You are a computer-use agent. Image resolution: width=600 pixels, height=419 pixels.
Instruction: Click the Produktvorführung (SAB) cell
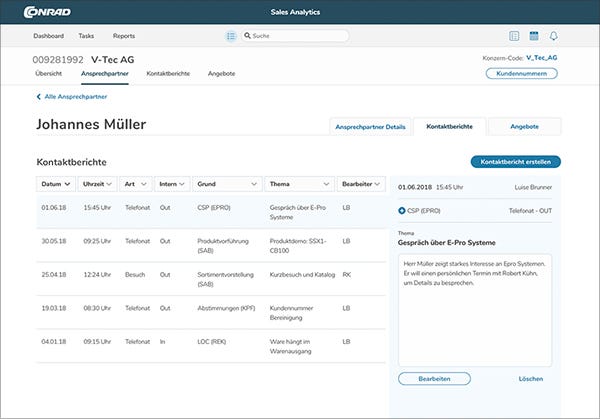coord(223,246)
